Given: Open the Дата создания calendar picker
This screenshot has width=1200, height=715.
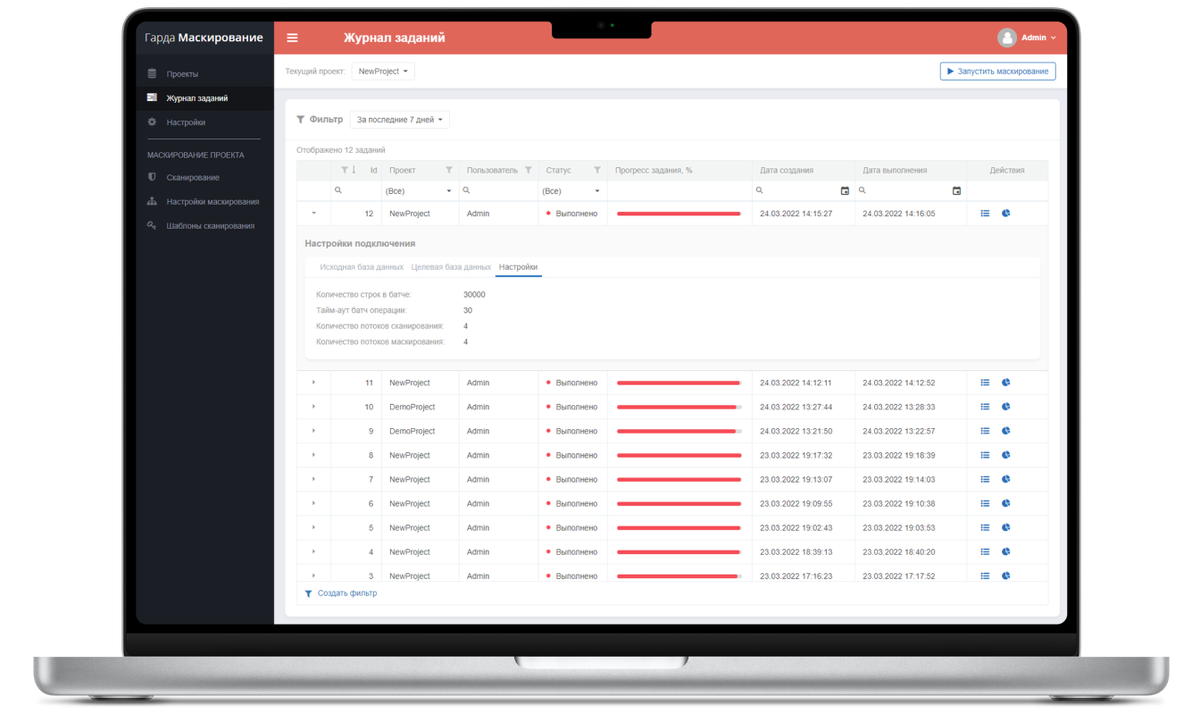Looking at the screenshot, I should [845, 191].
